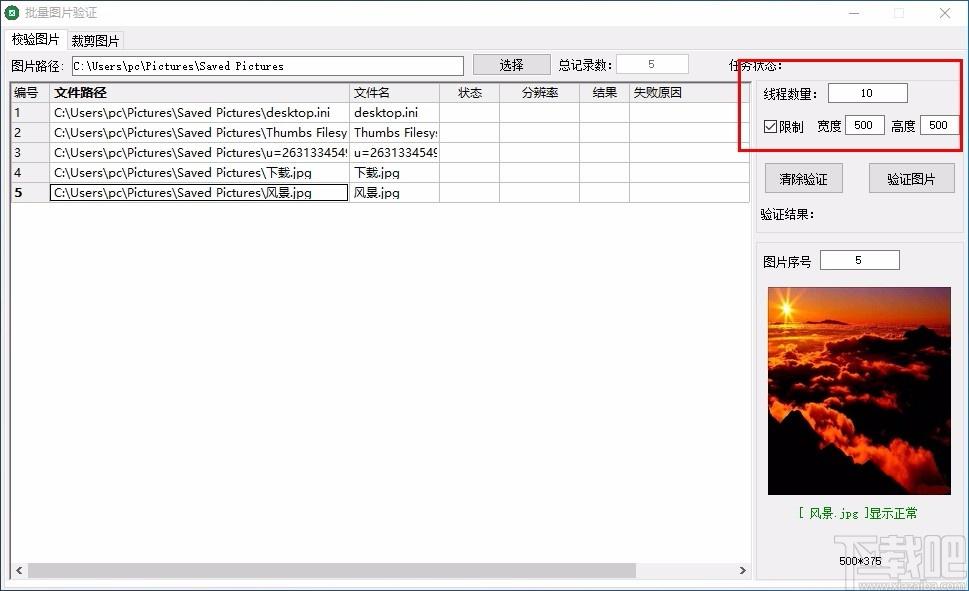Sort by 编号 column header
The height and width of the screenshot is (591, 969).
point(30,93)
